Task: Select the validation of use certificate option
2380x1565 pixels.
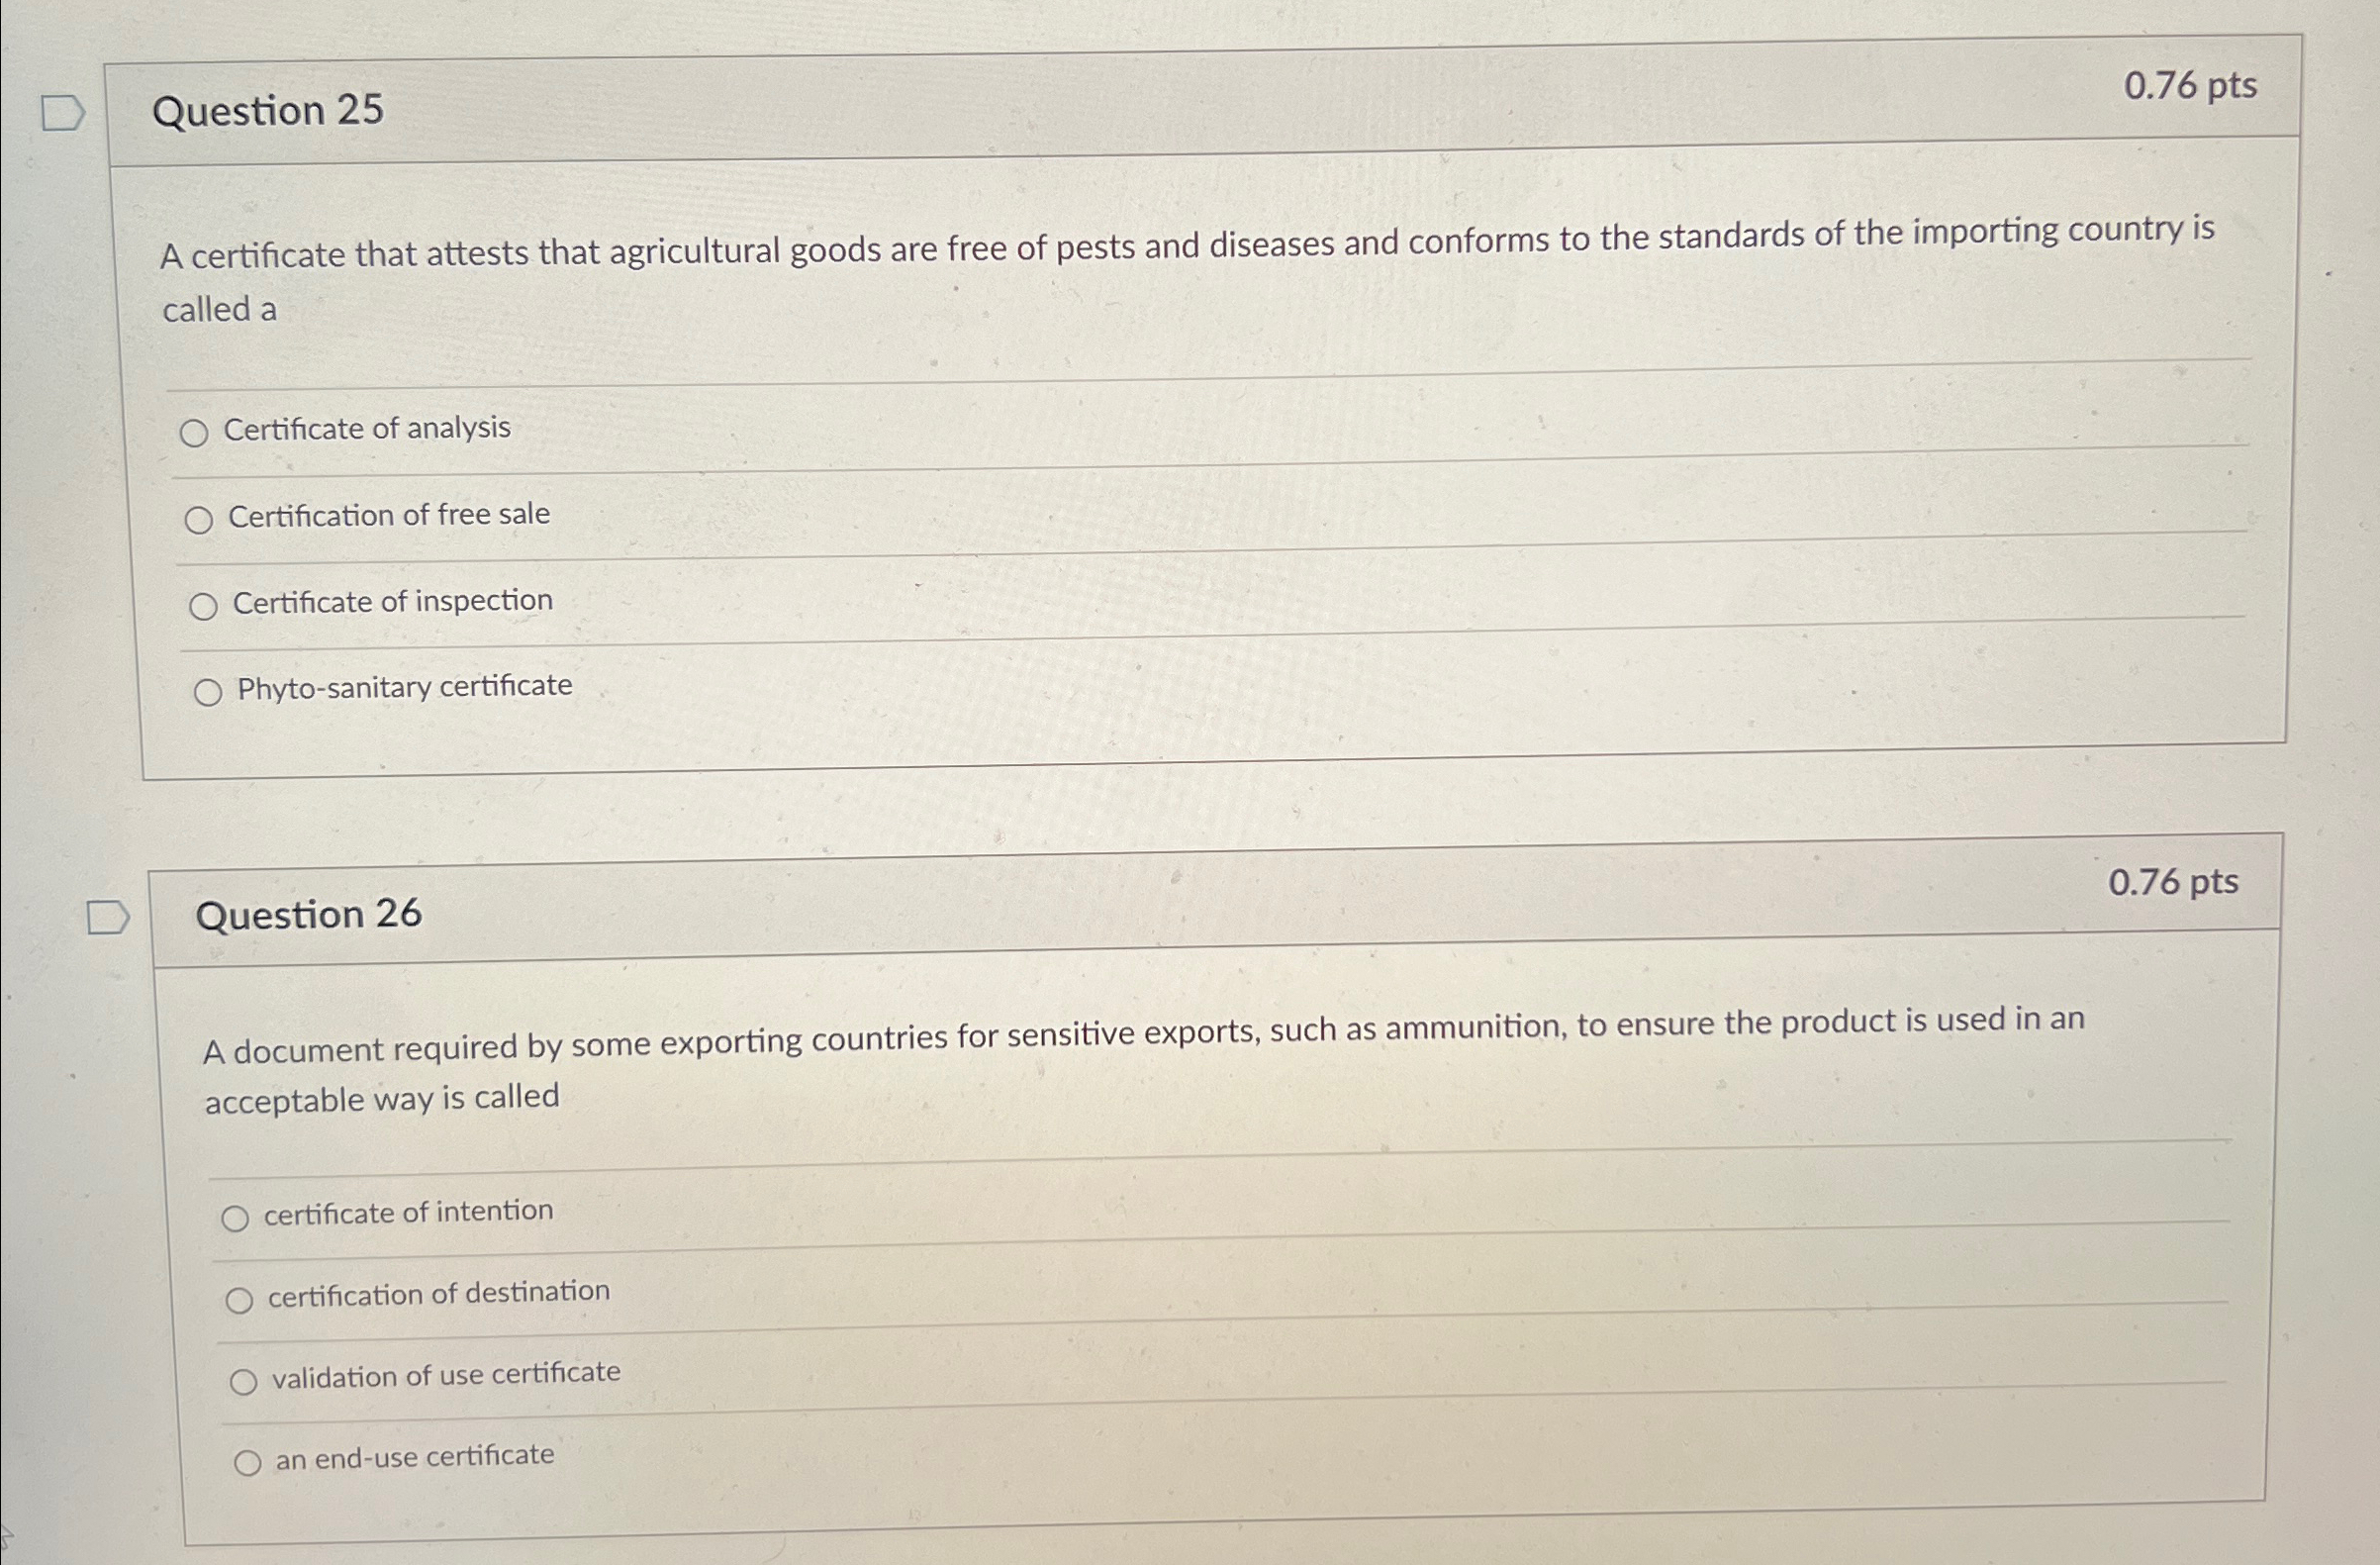Action: pyautogui.click(x=243, y=1381)
